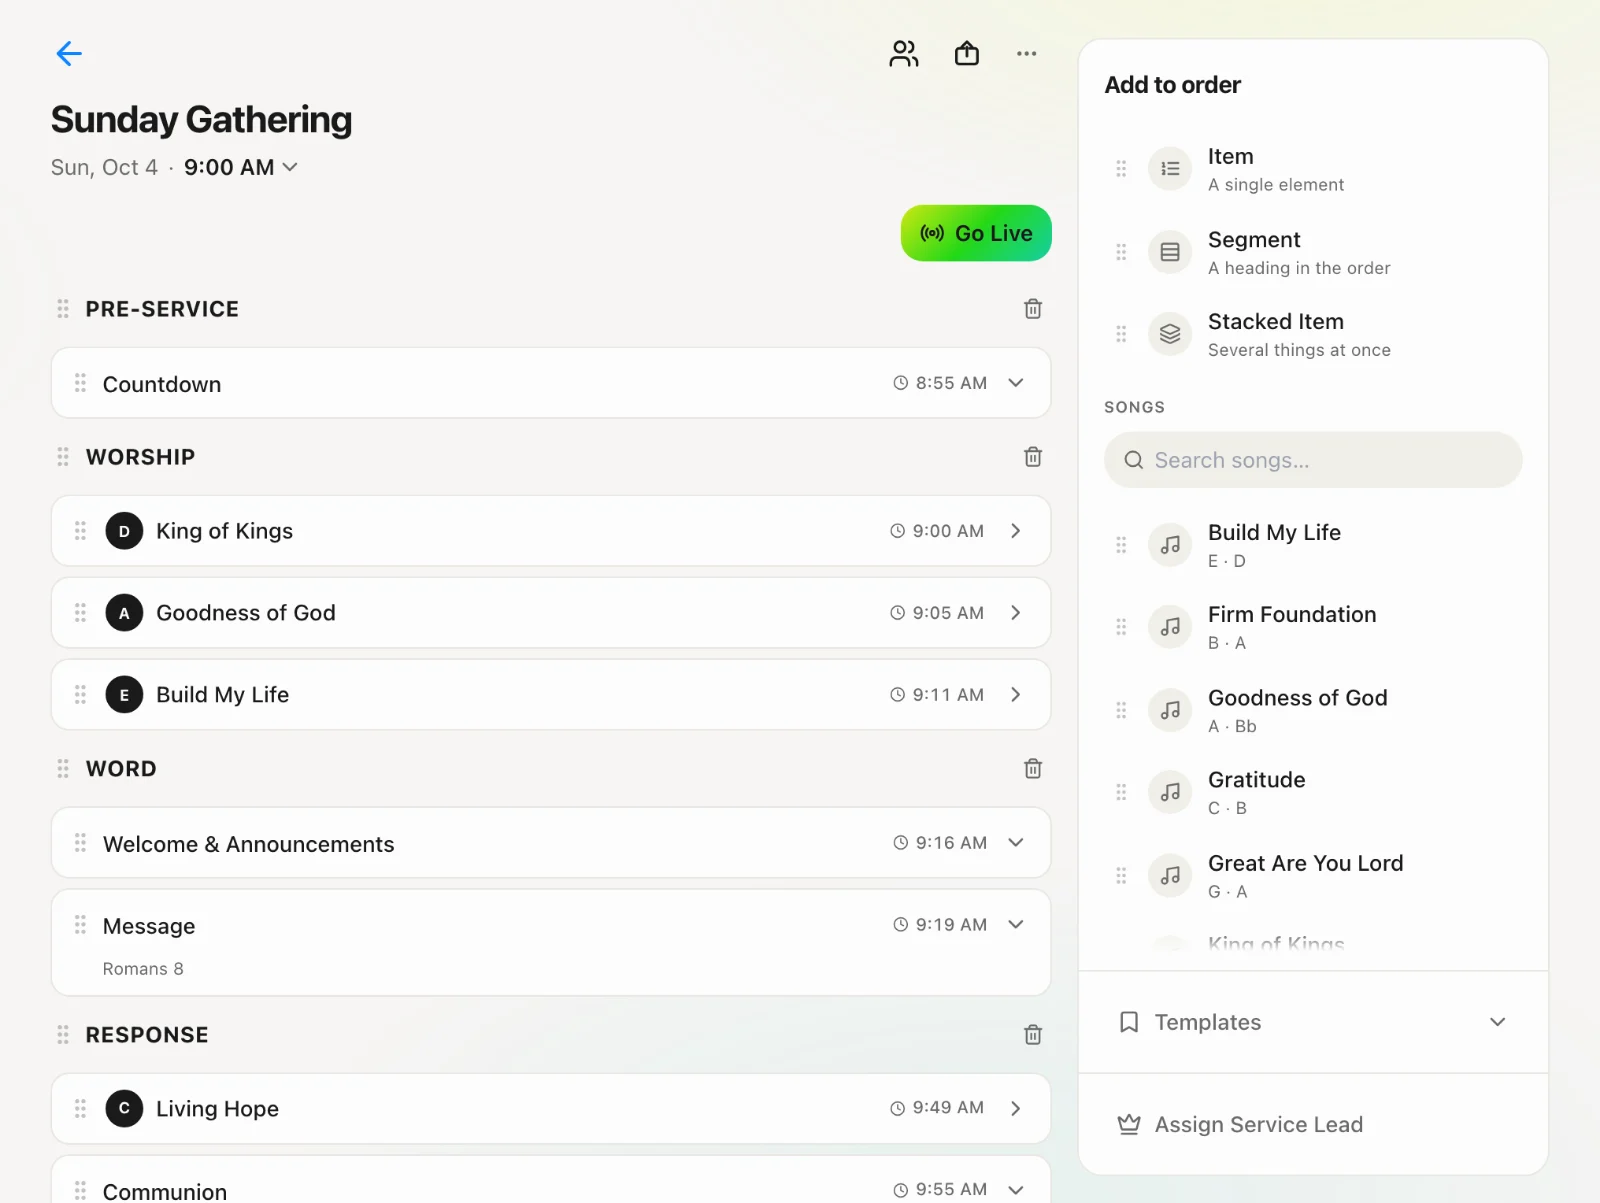Open Living Hope details chevron
The width and height of the screenshot is (1600, 1203).
1016,1108
